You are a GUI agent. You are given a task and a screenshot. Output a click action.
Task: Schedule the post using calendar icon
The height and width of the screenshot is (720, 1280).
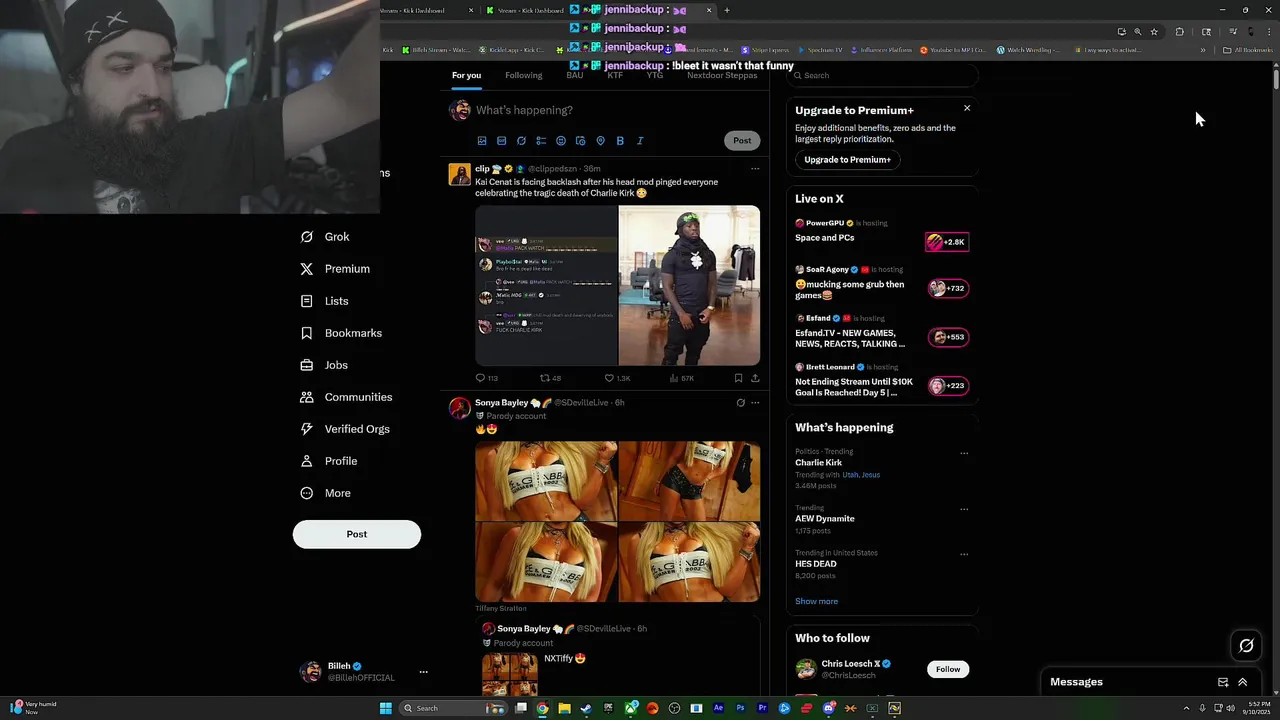[581, 141]
